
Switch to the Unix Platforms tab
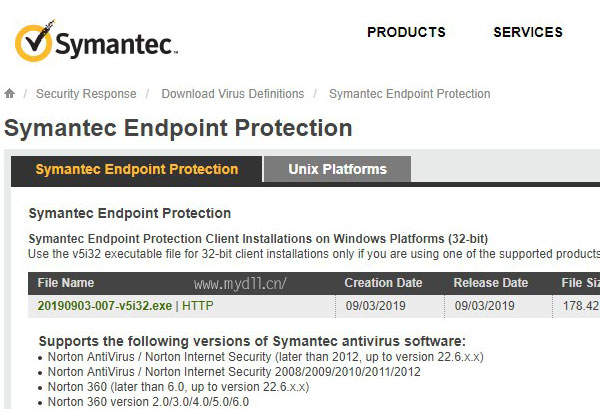338,169
